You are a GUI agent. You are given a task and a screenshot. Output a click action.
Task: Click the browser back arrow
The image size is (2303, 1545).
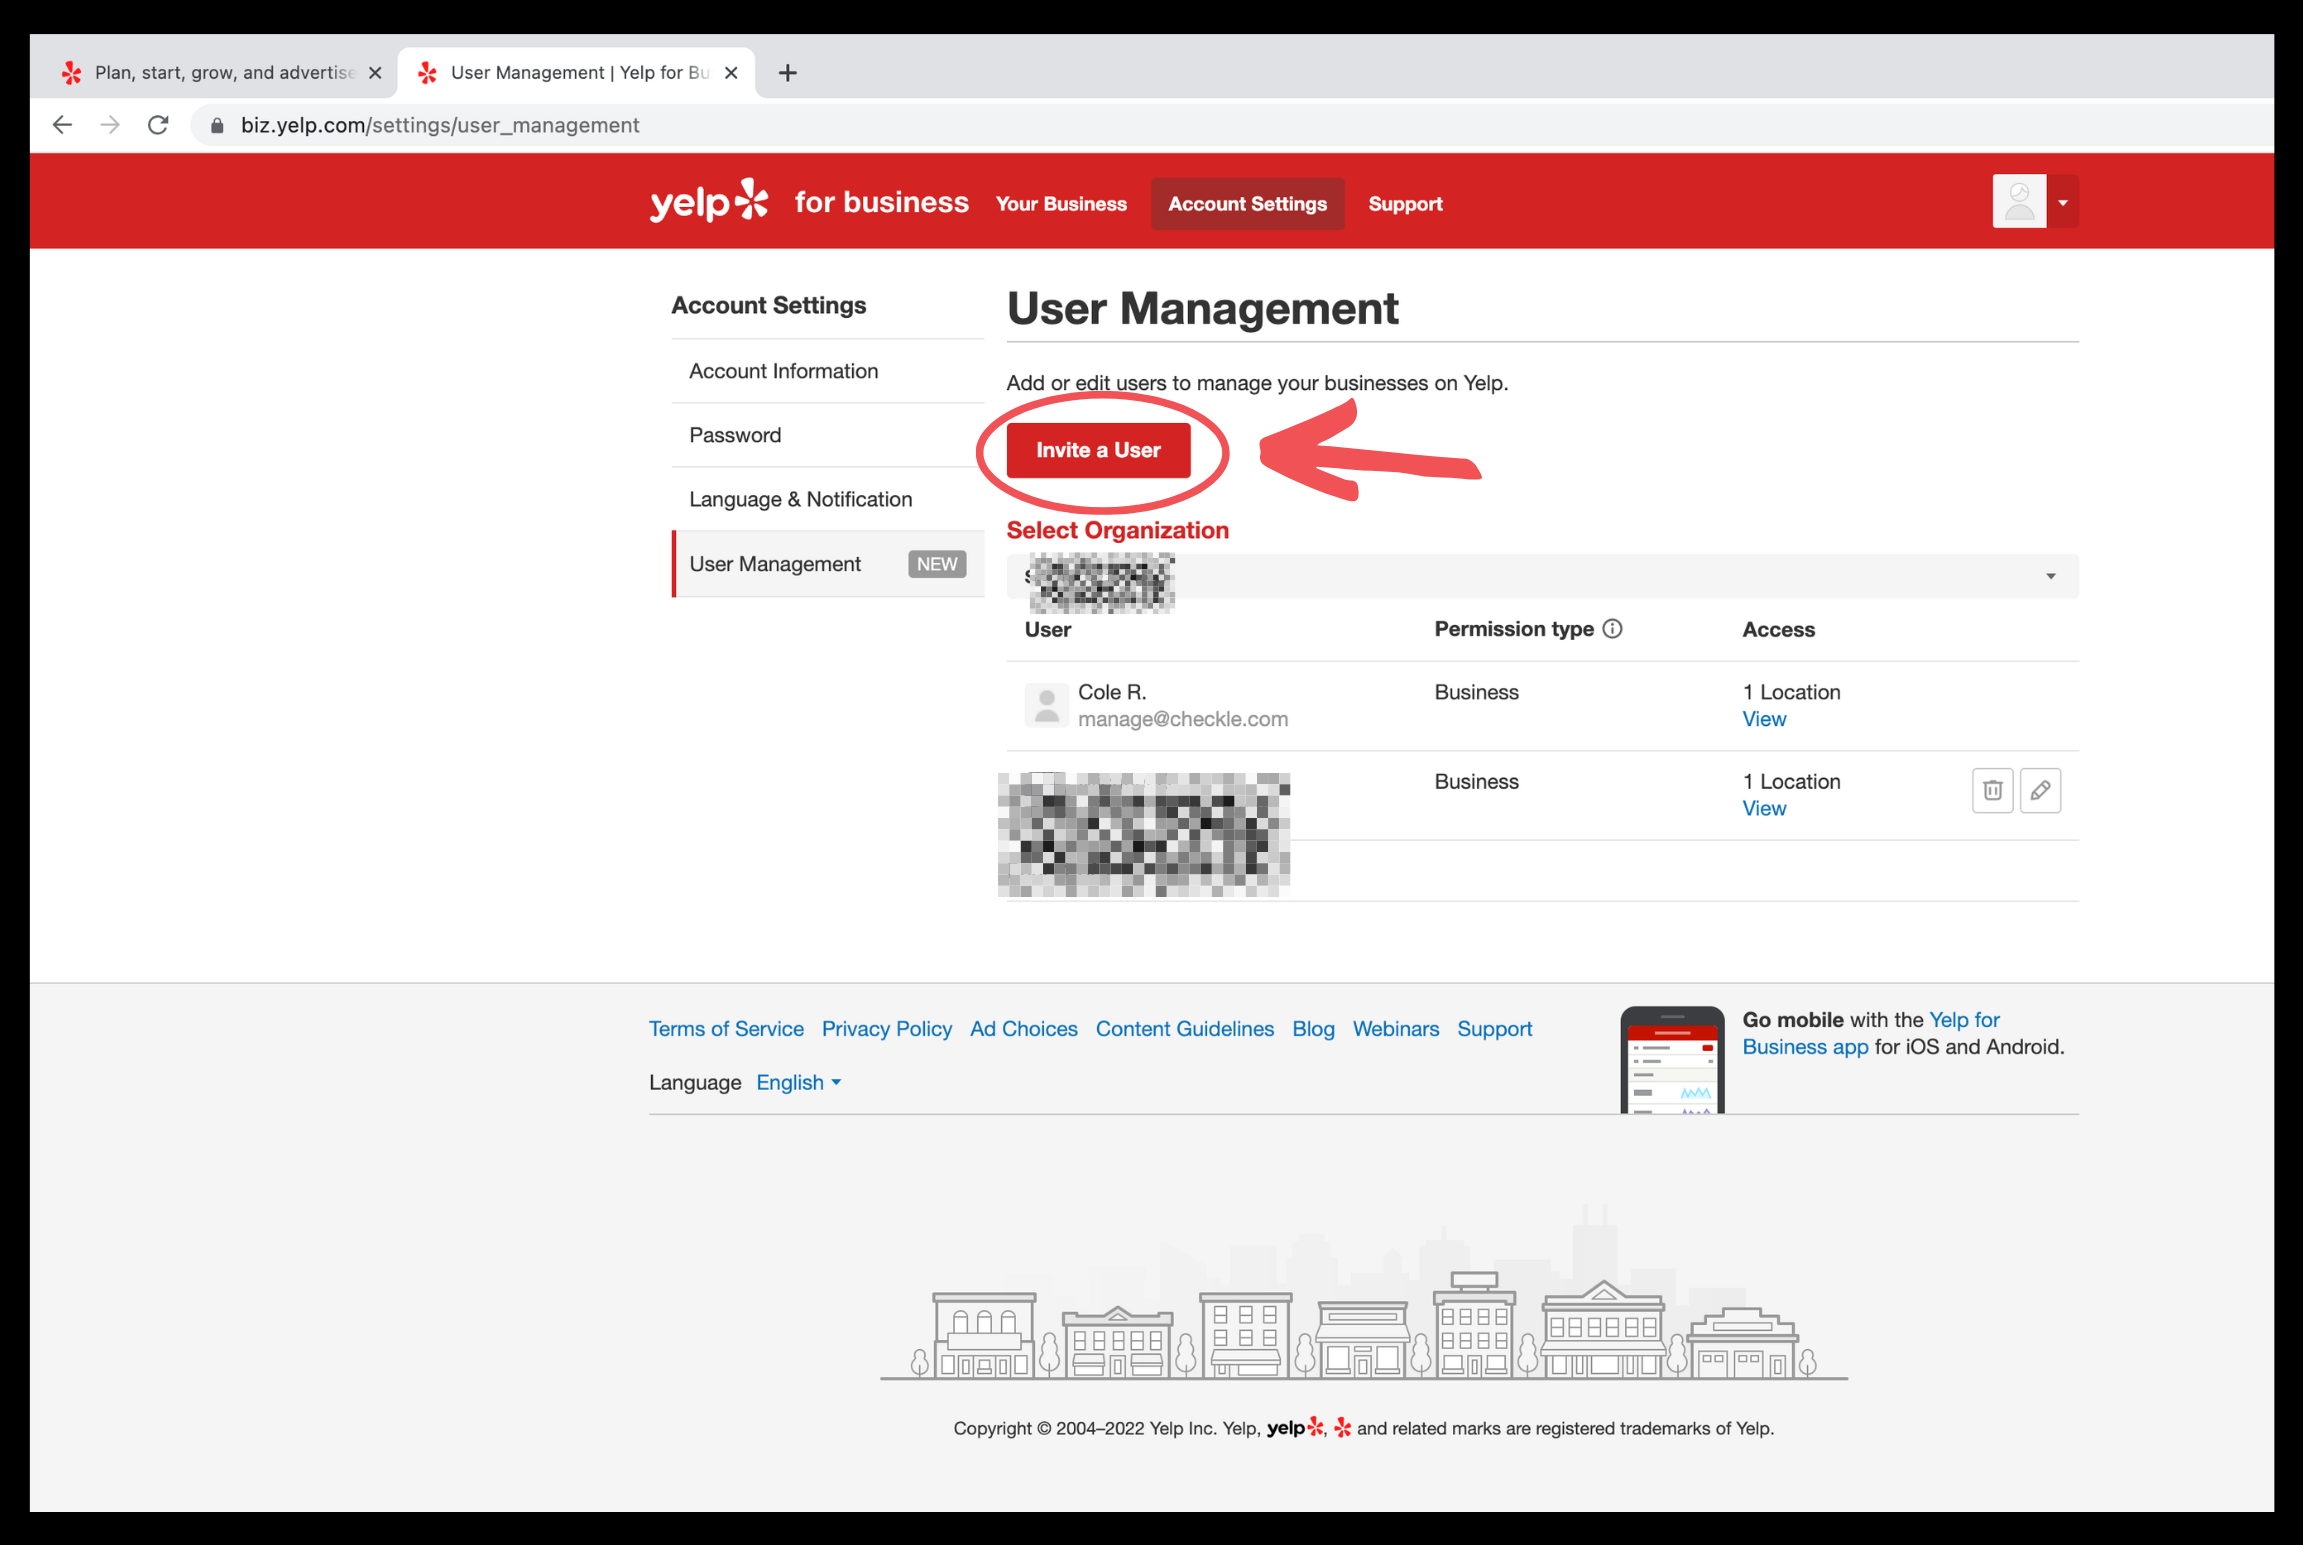pos(62,125)
